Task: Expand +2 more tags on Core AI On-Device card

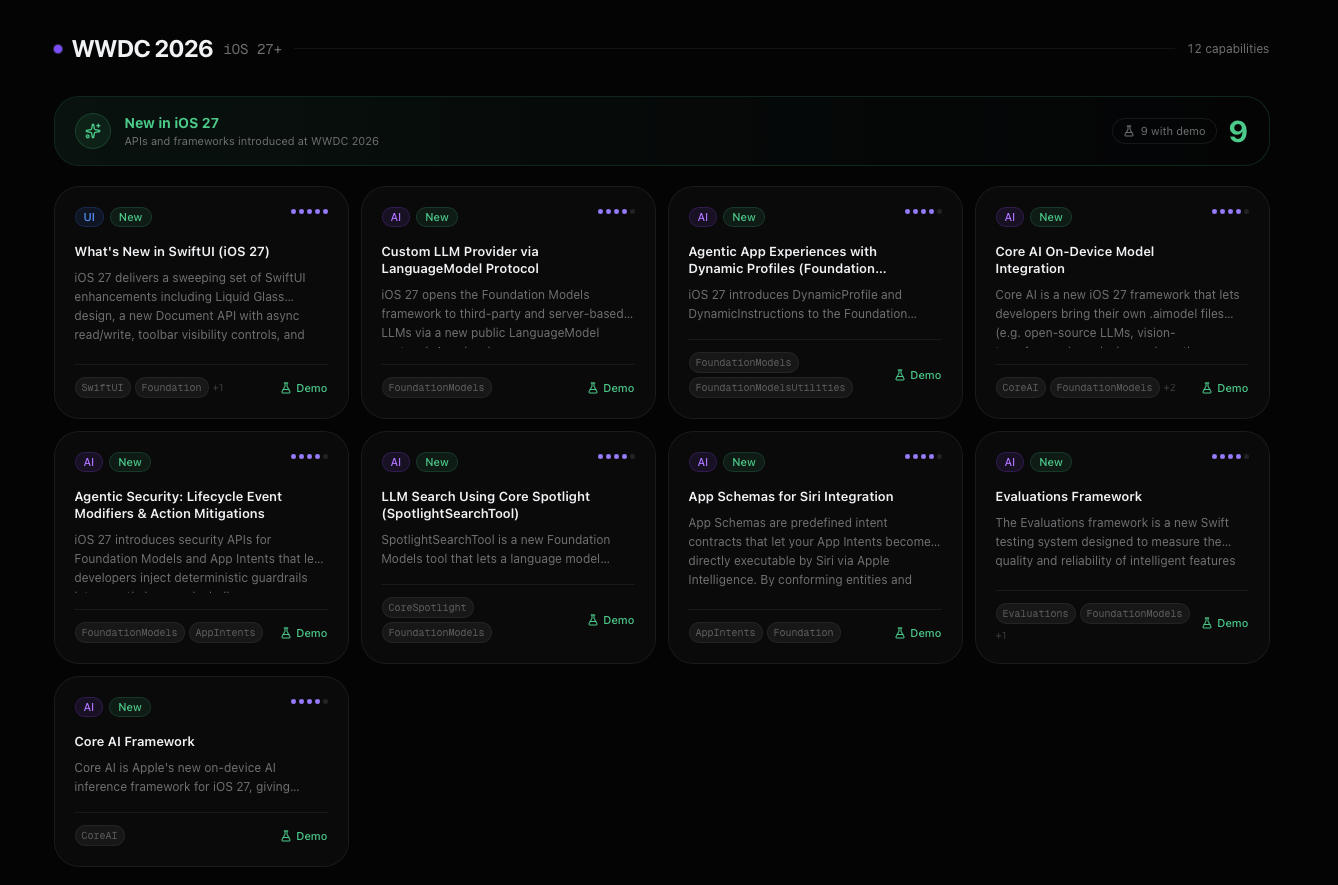Action: click(x=1170, y=388)
